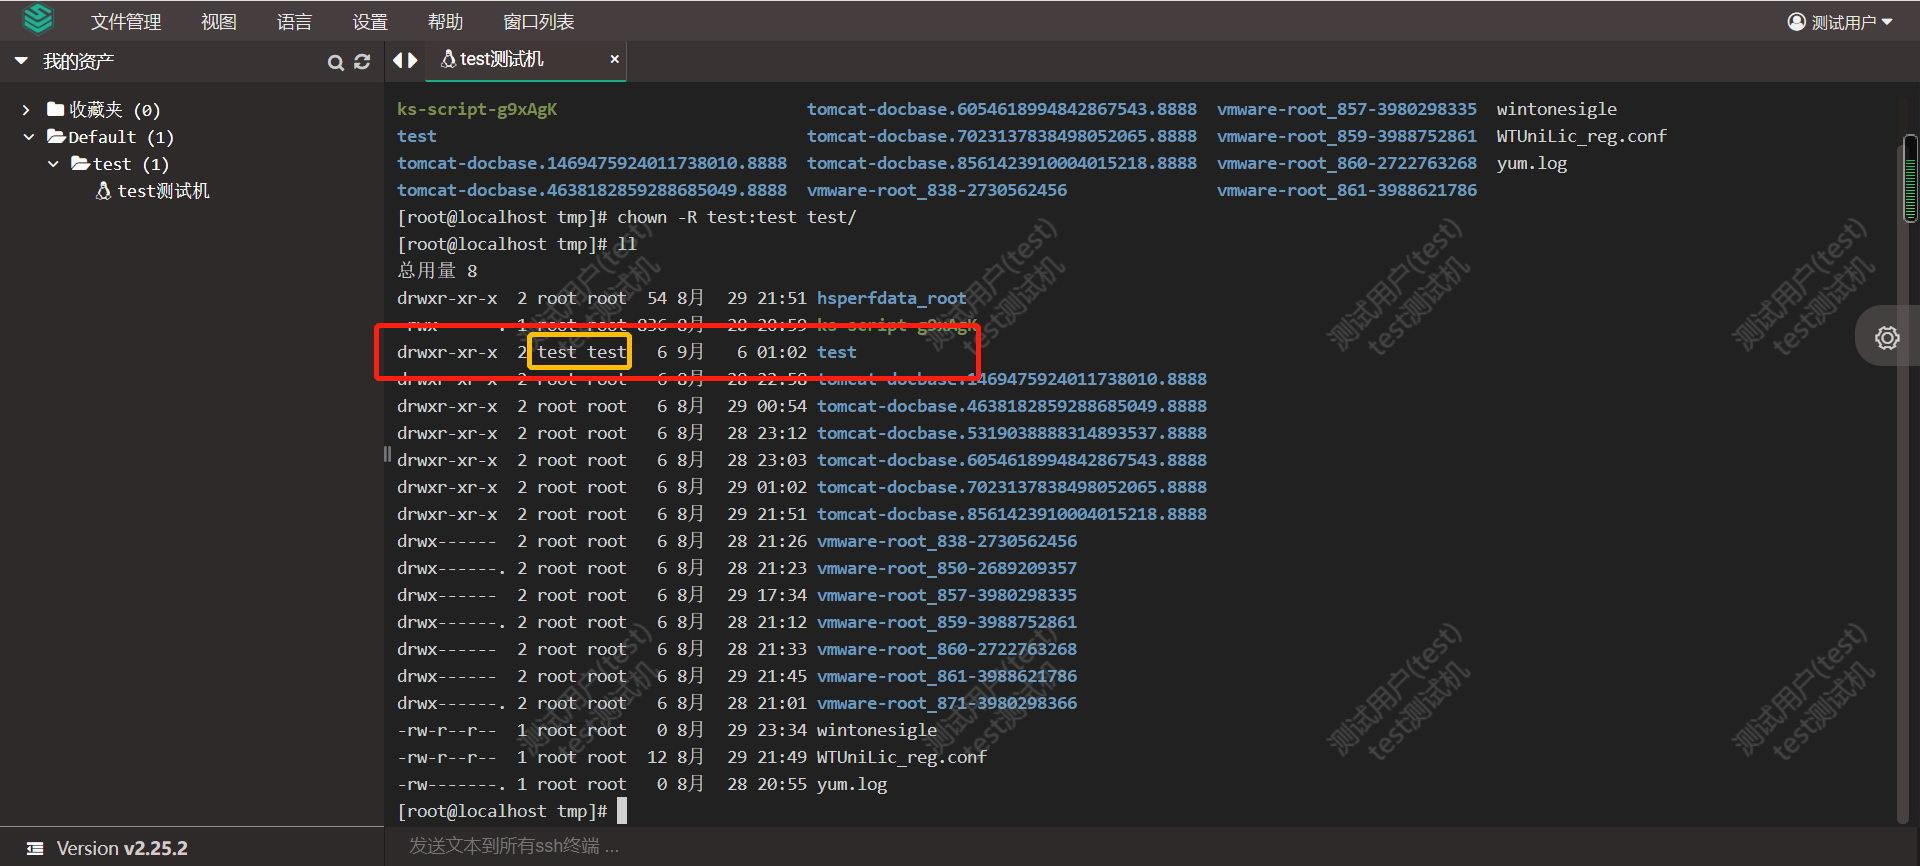The width and height of the screenshot is (1920, 866).
Task: Collapse the test folder node
Action: point(53,164)
